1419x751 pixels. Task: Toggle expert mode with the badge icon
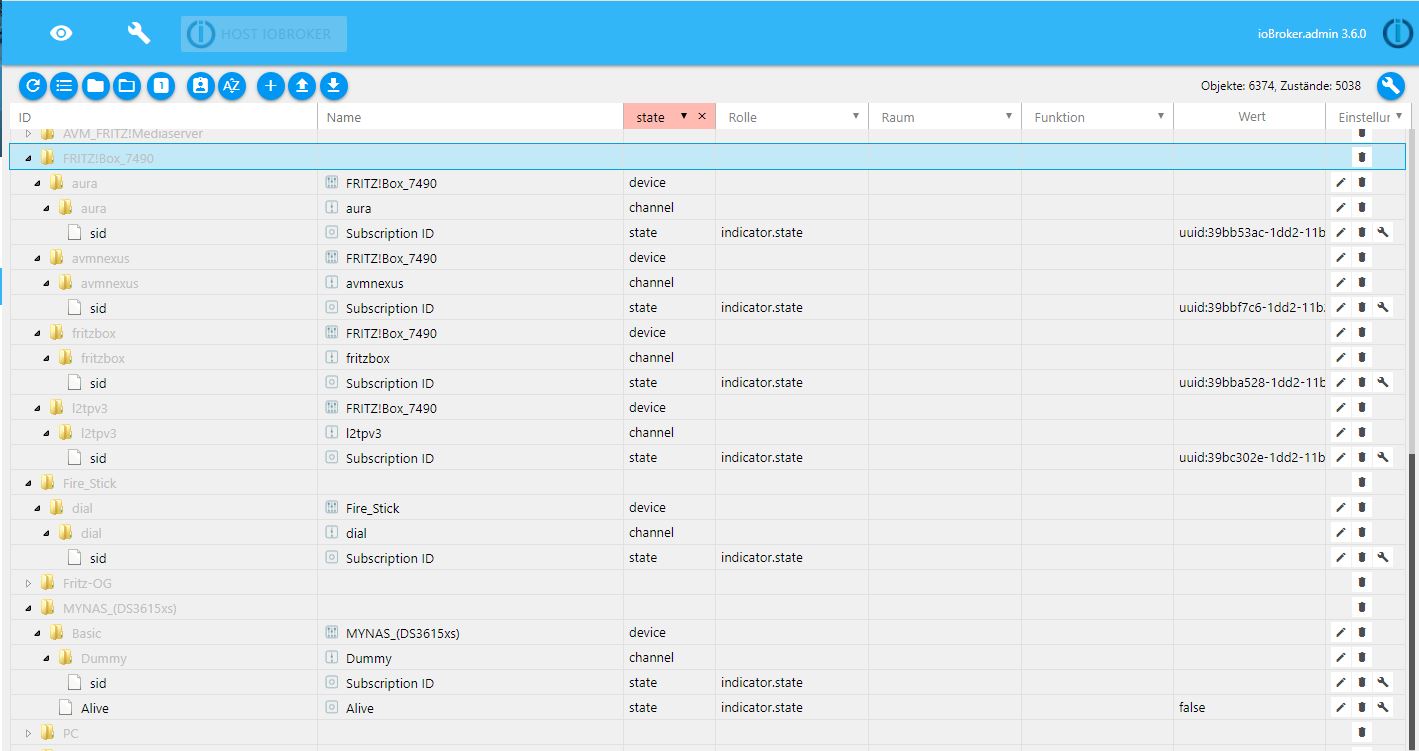(x=201, y=86)
